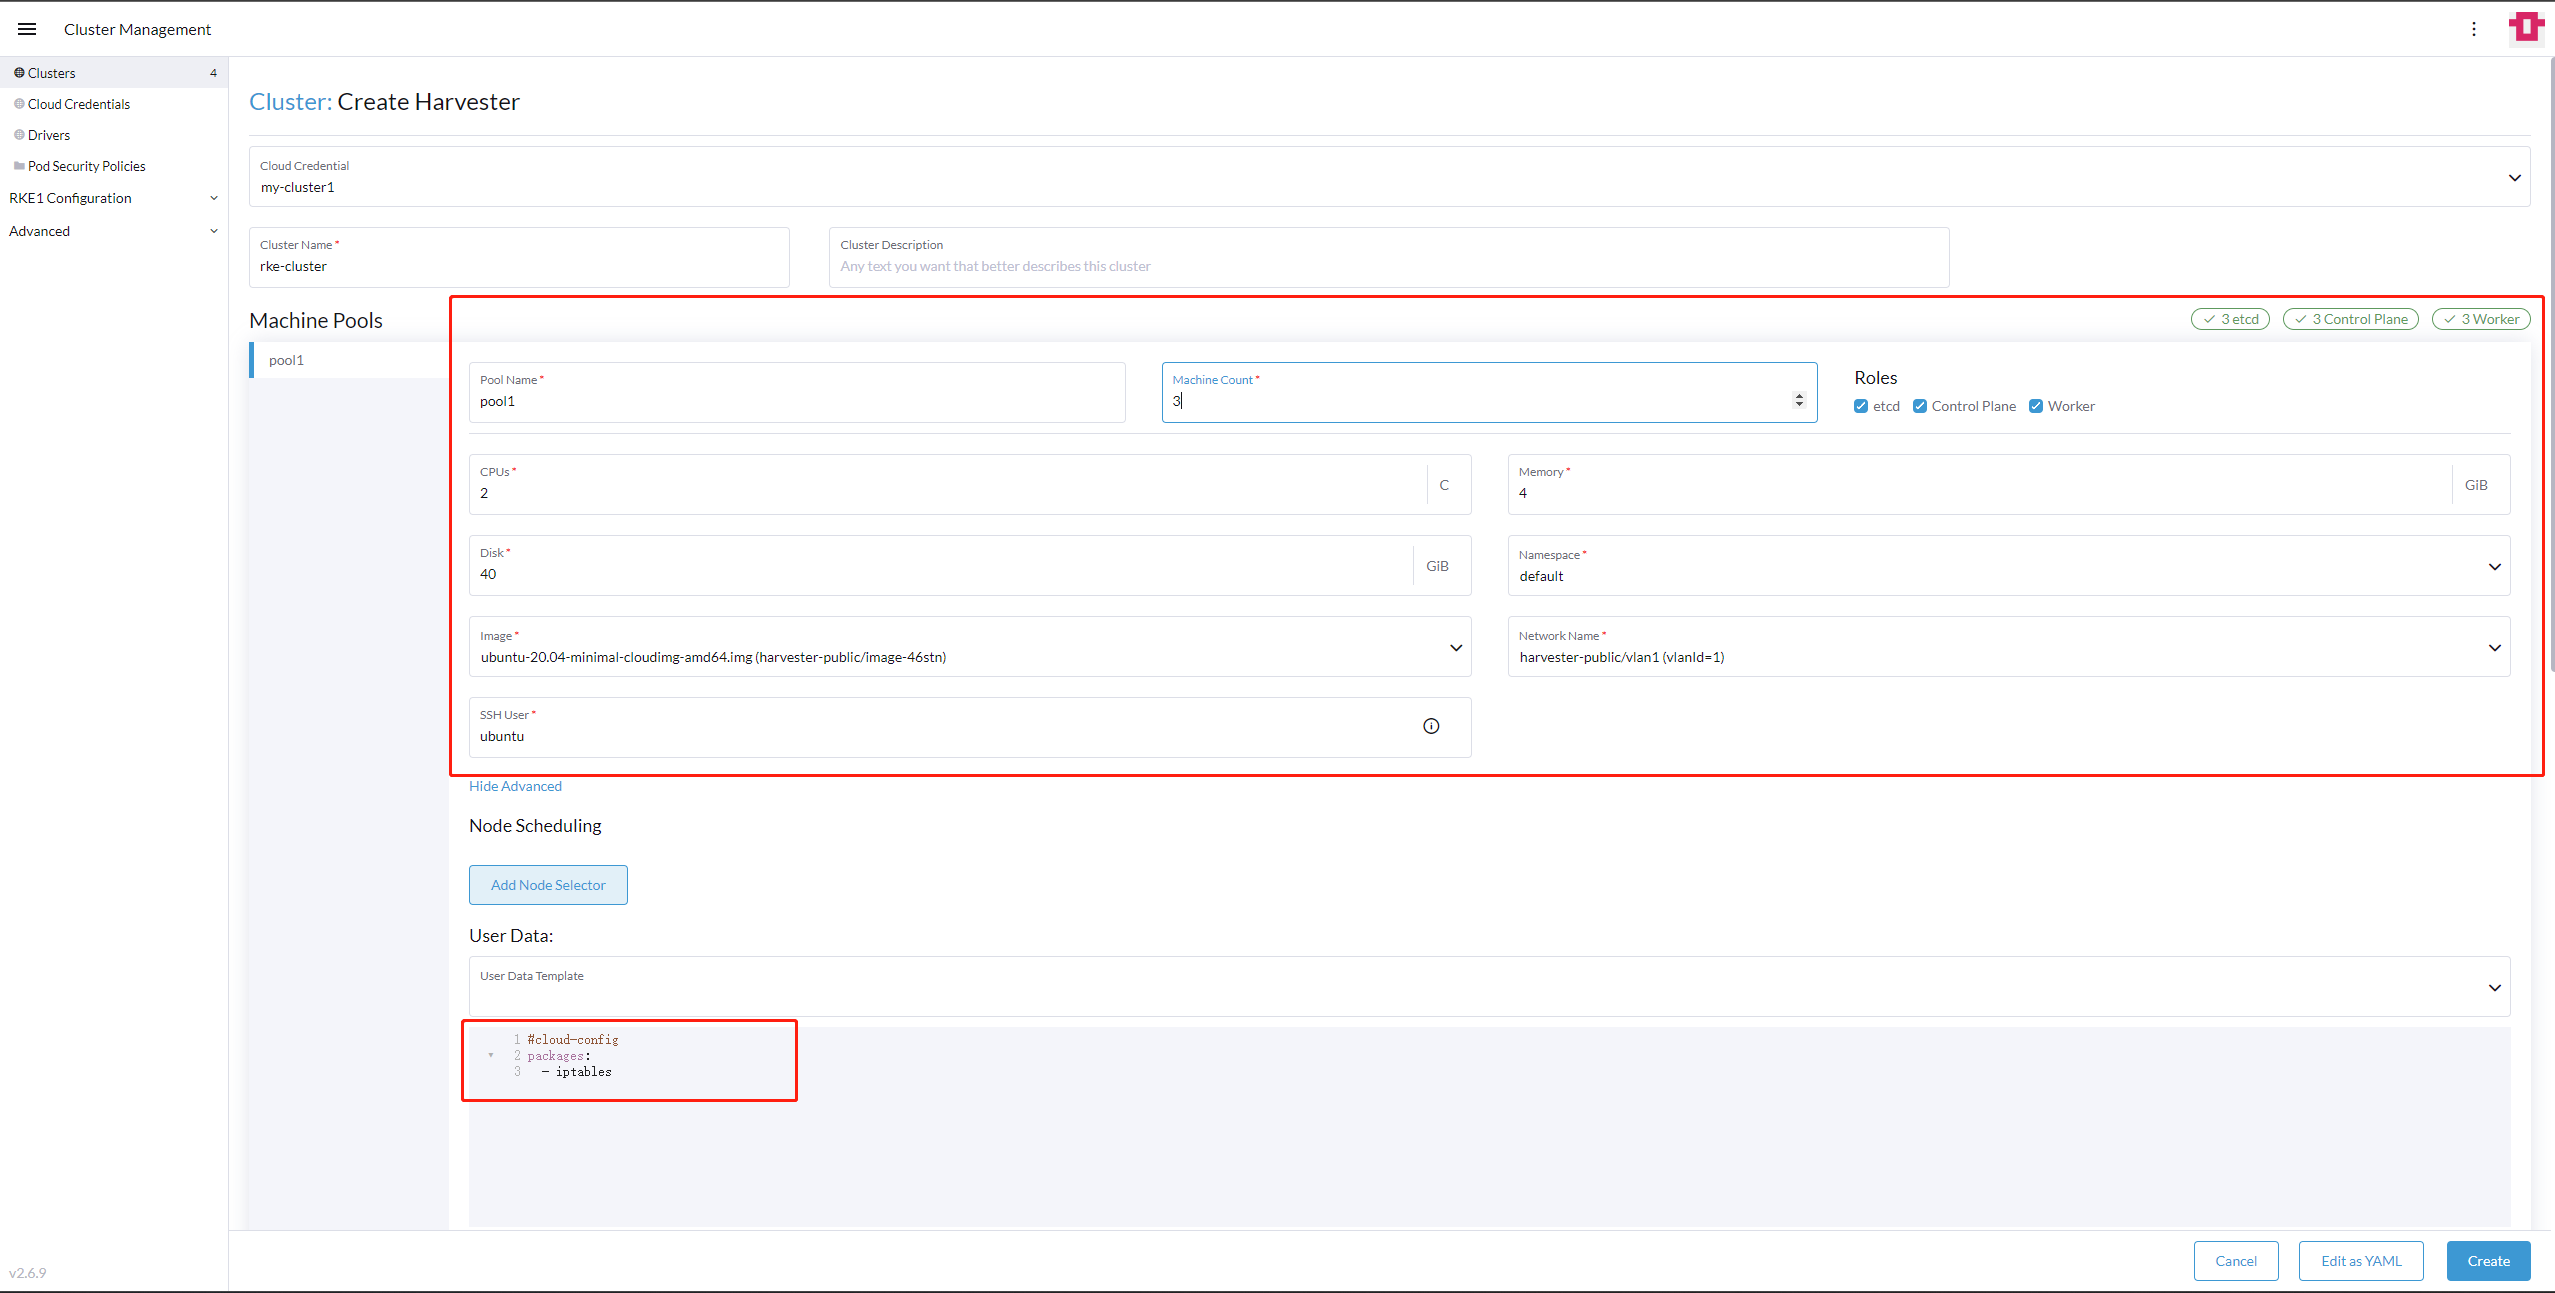
Task: Click the 3 Control Plane status badge
Action: (x=2350, y=319)
